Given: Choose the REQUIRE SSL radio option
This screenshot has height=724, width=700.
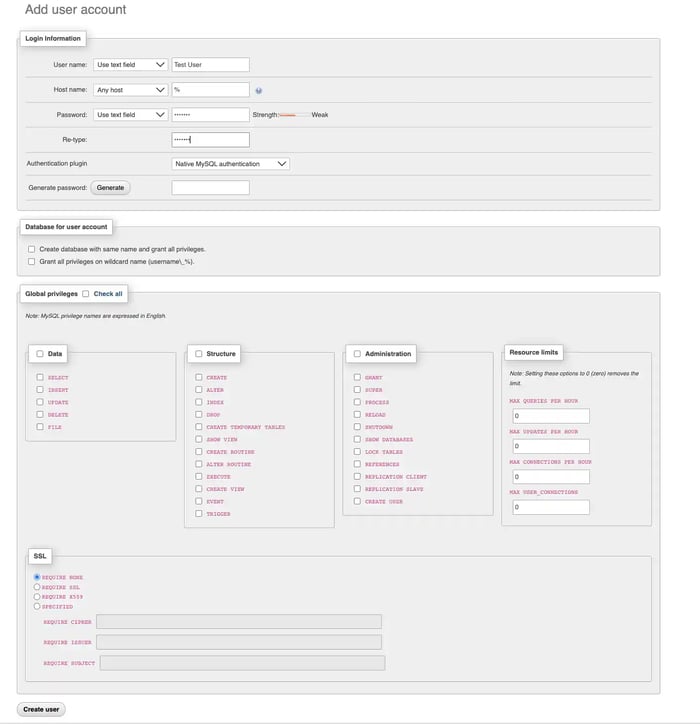Looking at the screenshot, I should [x=37, y=587].
